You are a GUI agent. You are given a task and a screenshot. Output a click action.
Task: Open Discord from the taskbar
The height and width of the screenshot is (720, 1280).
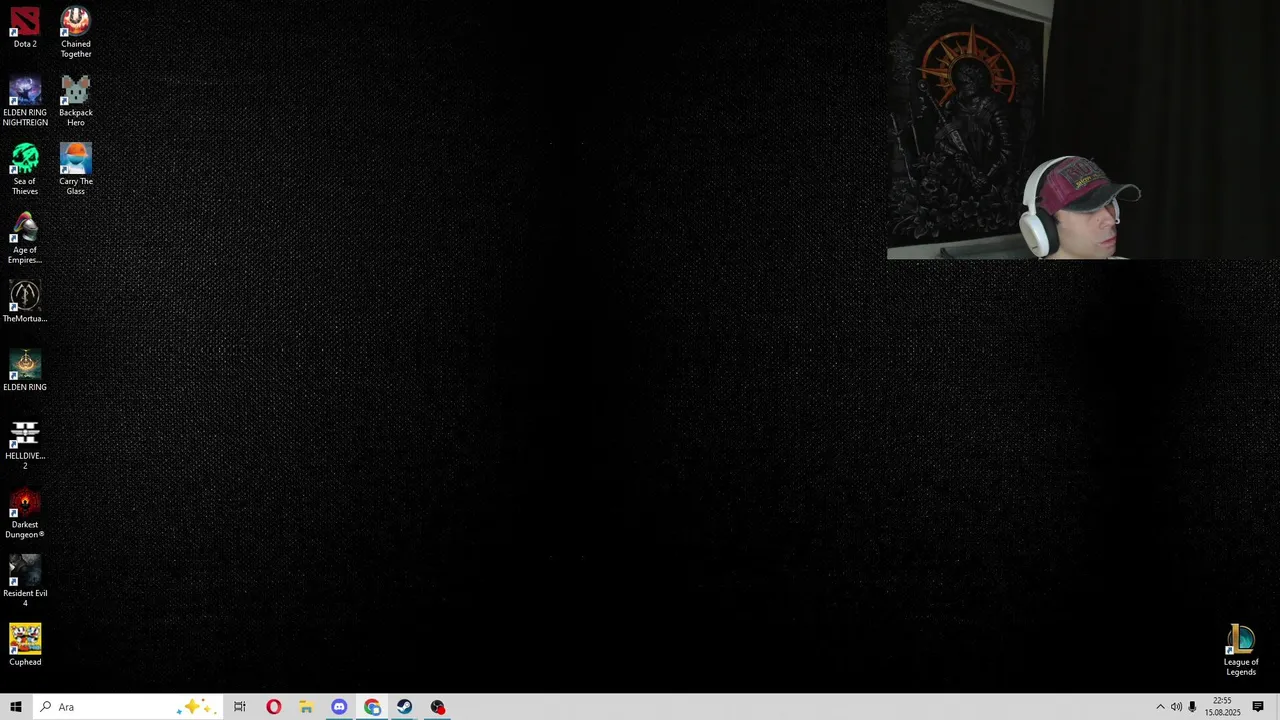[339, 707]
